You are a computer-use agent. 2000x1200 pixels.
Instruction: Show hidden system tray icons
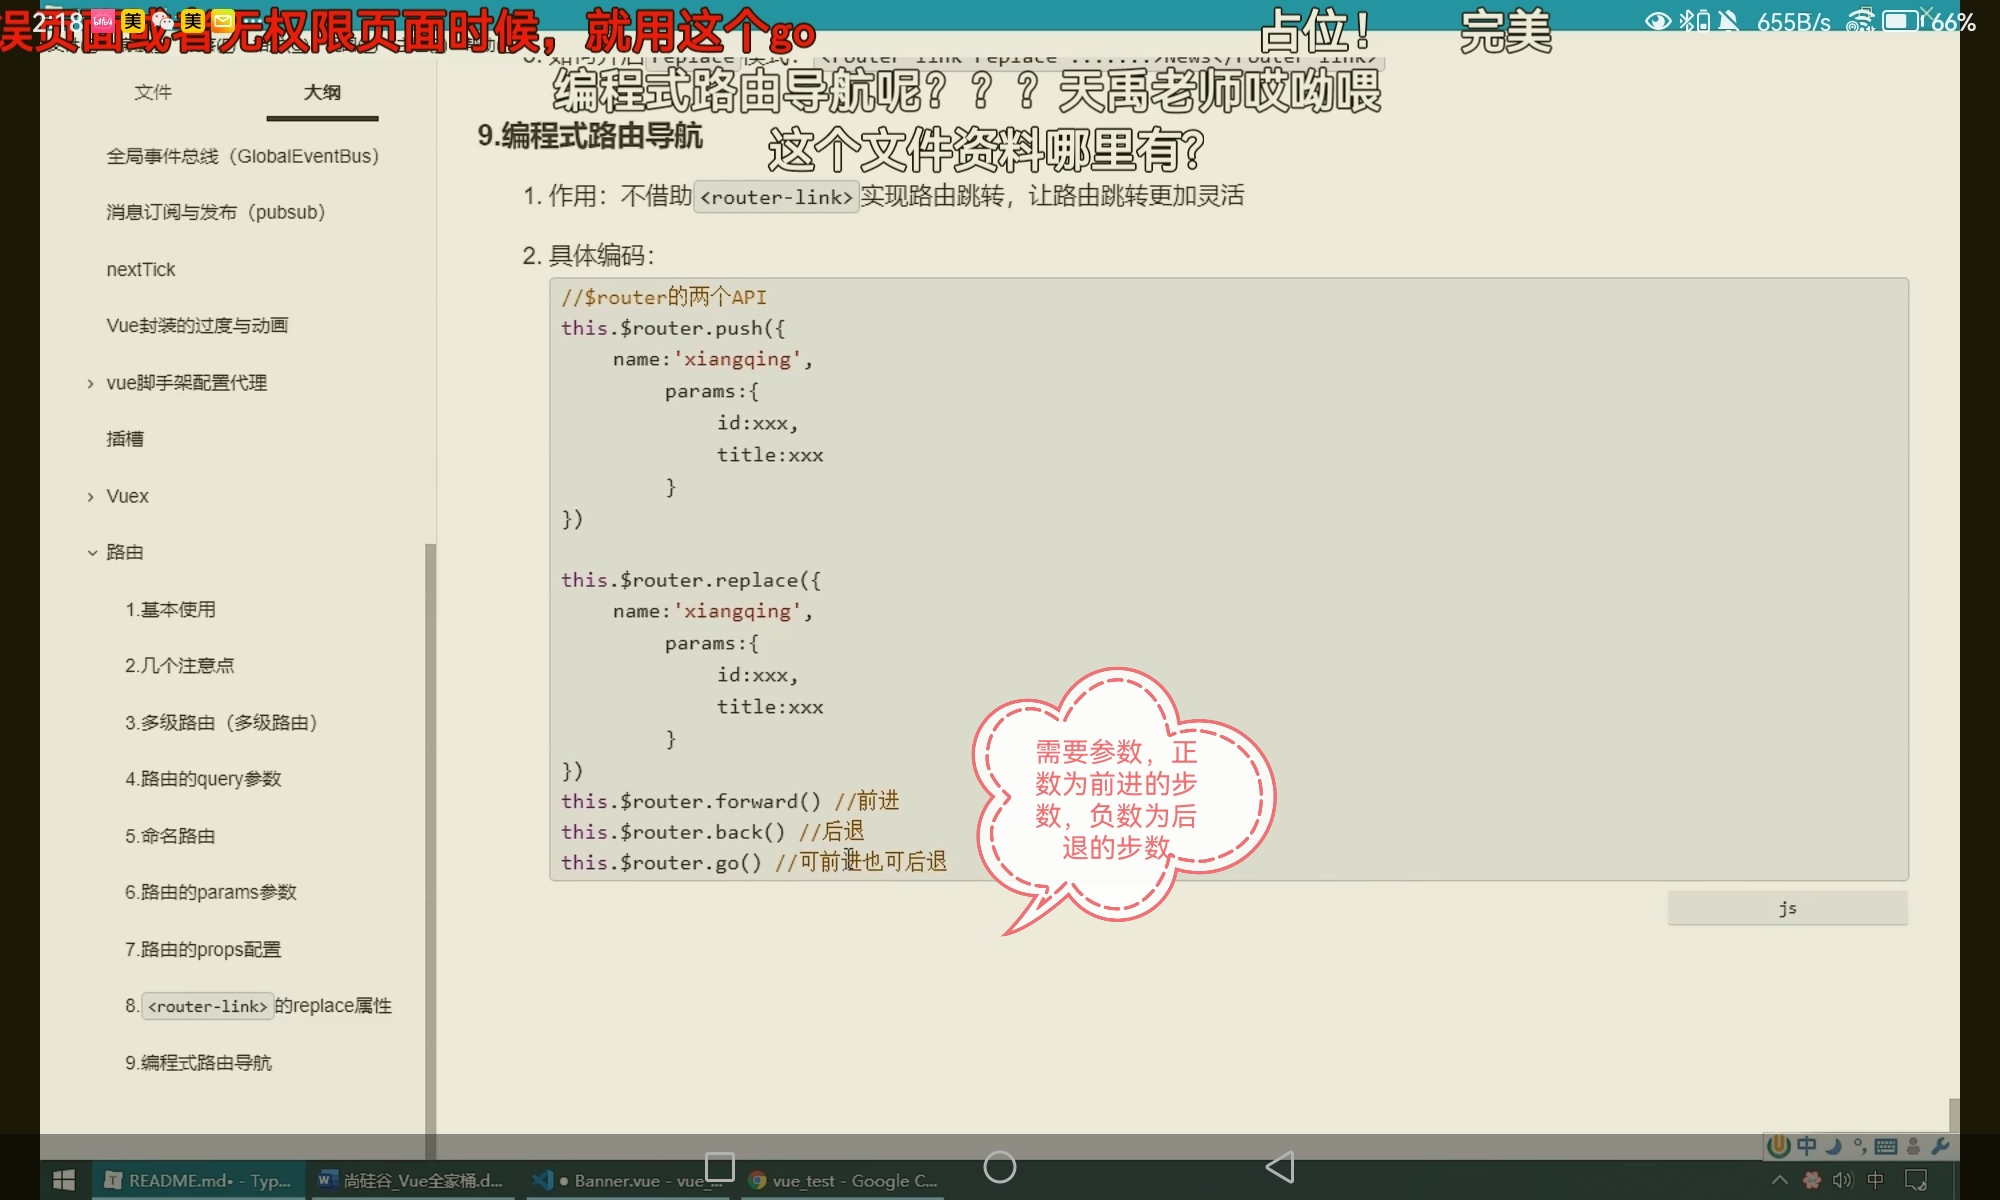point(1780,1181)
